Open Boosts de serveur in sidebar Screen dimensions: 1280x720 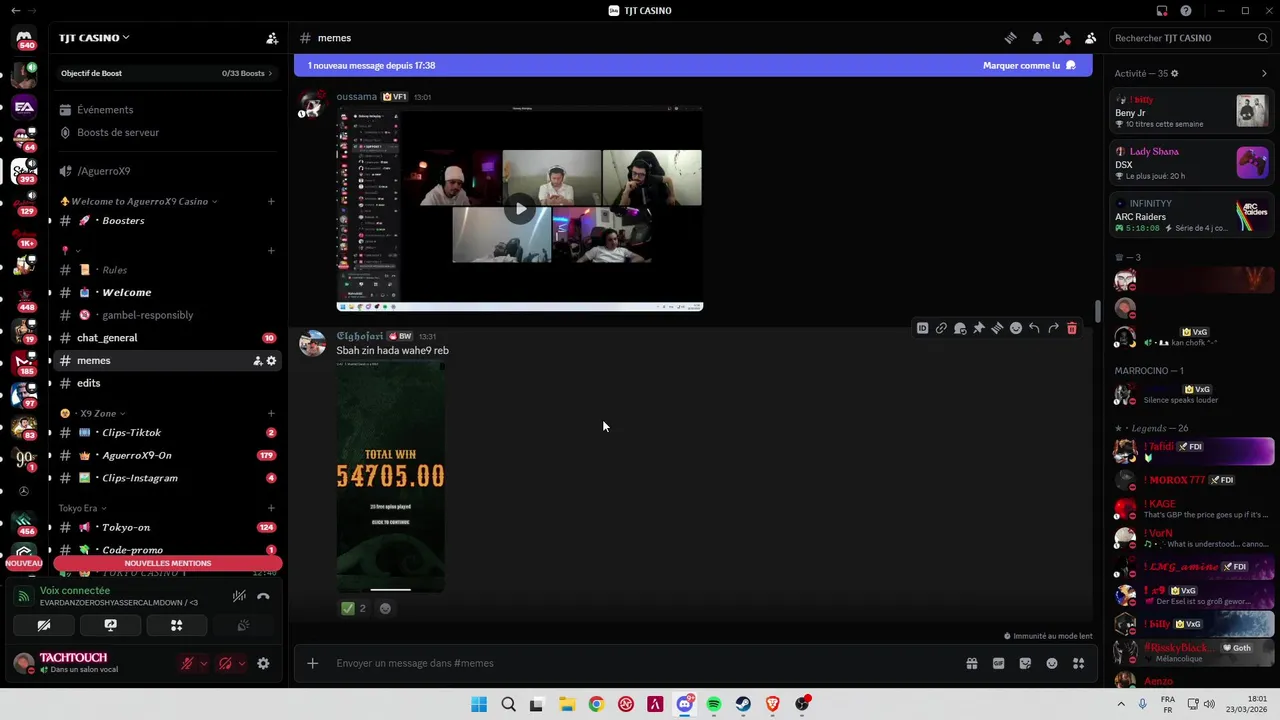click(x=167, y=132)
